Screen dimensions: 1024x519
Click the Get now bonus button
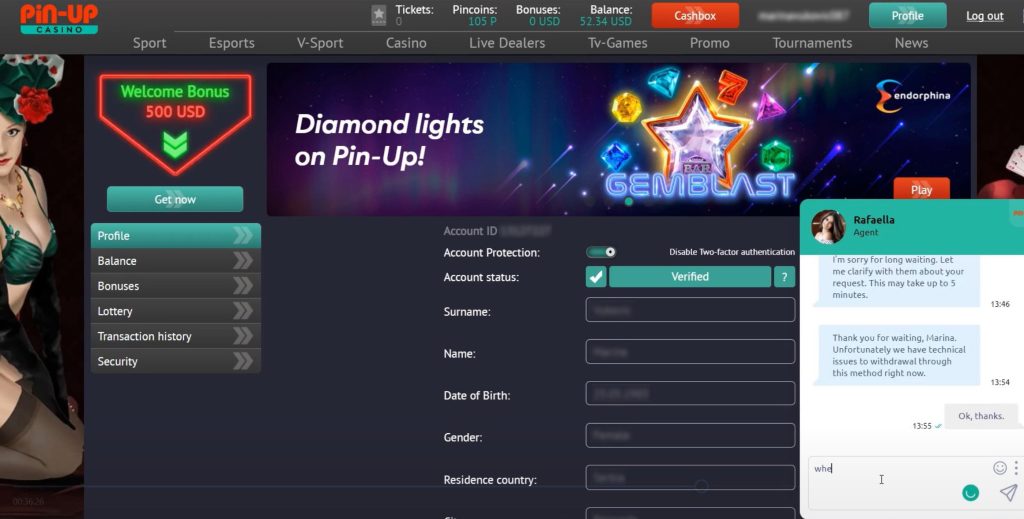pyautogui.click(x=175, y=199)
